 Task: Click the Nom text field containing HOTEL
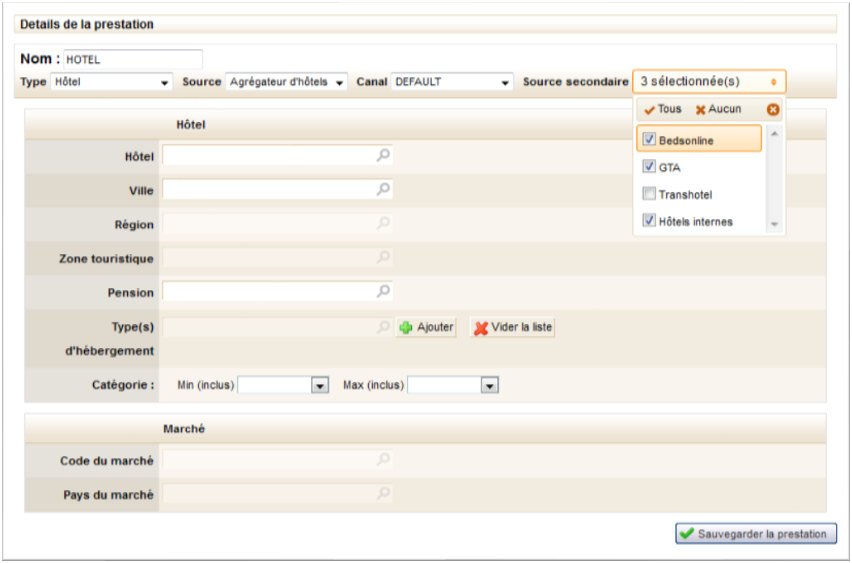click(x=132, y=60)
